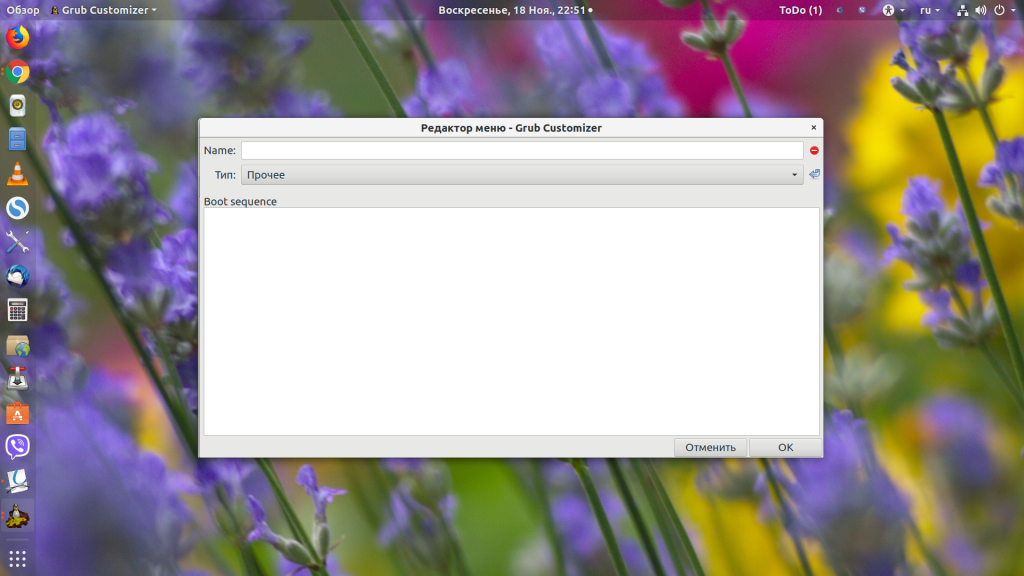This screenshot has width=1024, height=576.
Task: Open the Grub Customizer app menu
Action: tap(104, 10)
